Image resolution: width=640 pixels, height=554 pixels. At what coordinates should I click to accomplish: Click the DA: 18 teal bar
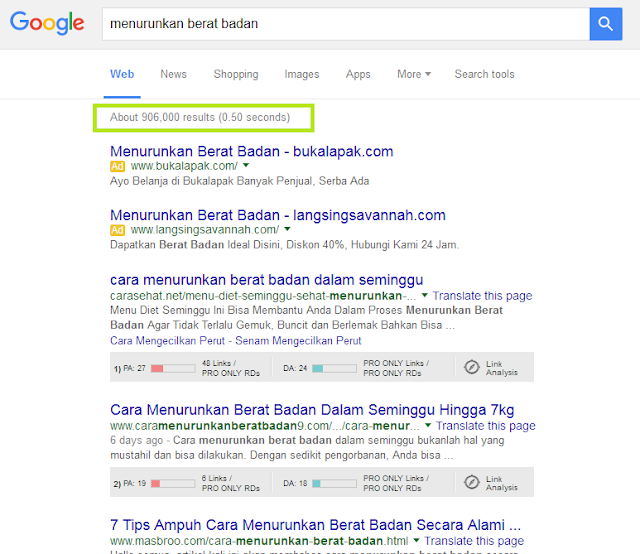(x=334, y=483)
